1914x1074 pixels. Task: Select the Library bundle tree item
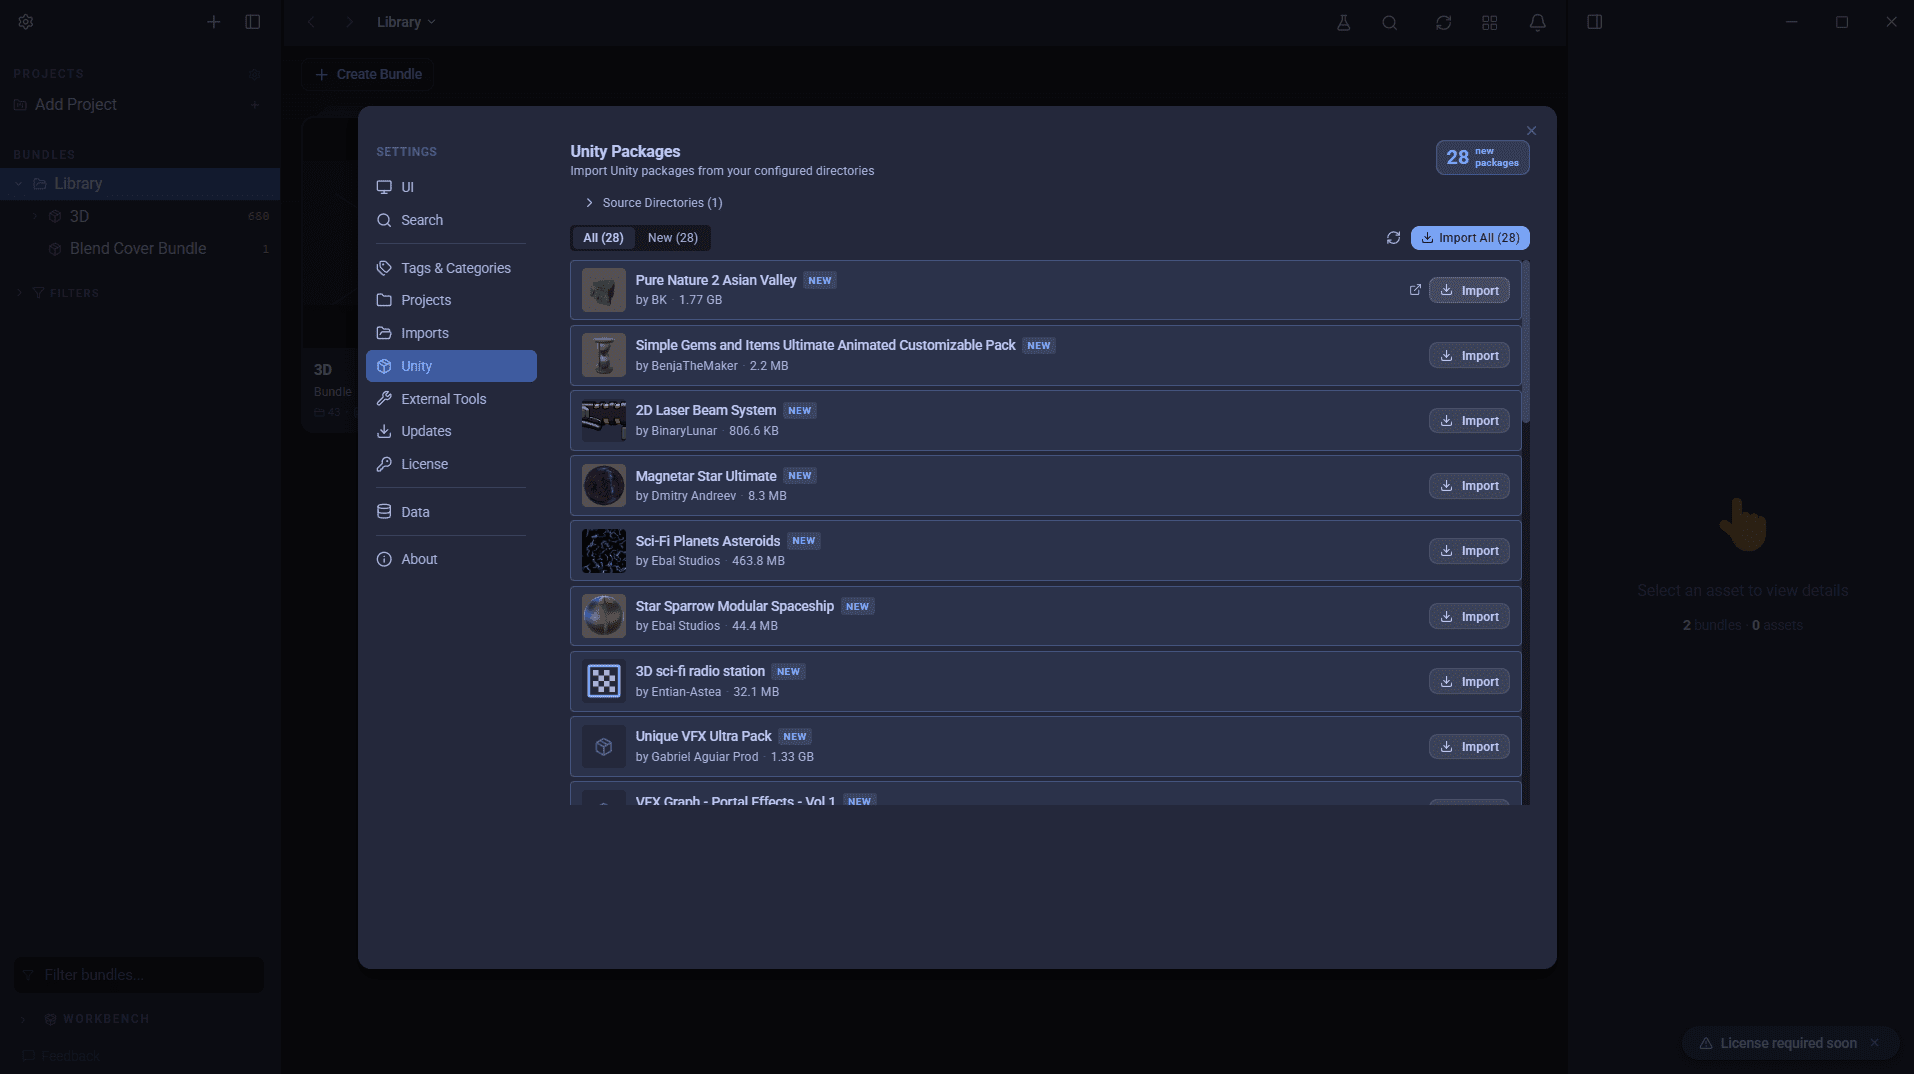point(140,184)
